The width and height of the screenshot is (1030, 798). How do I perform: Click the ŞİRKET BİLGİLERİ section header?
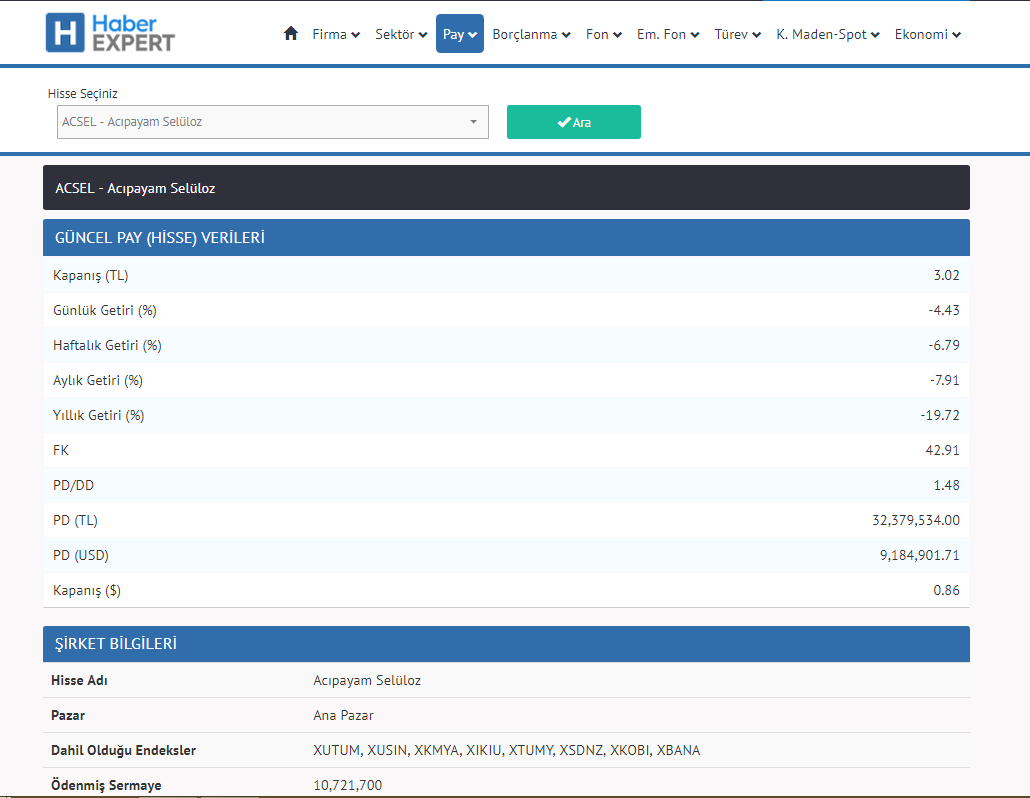click(x=506, y=644)
